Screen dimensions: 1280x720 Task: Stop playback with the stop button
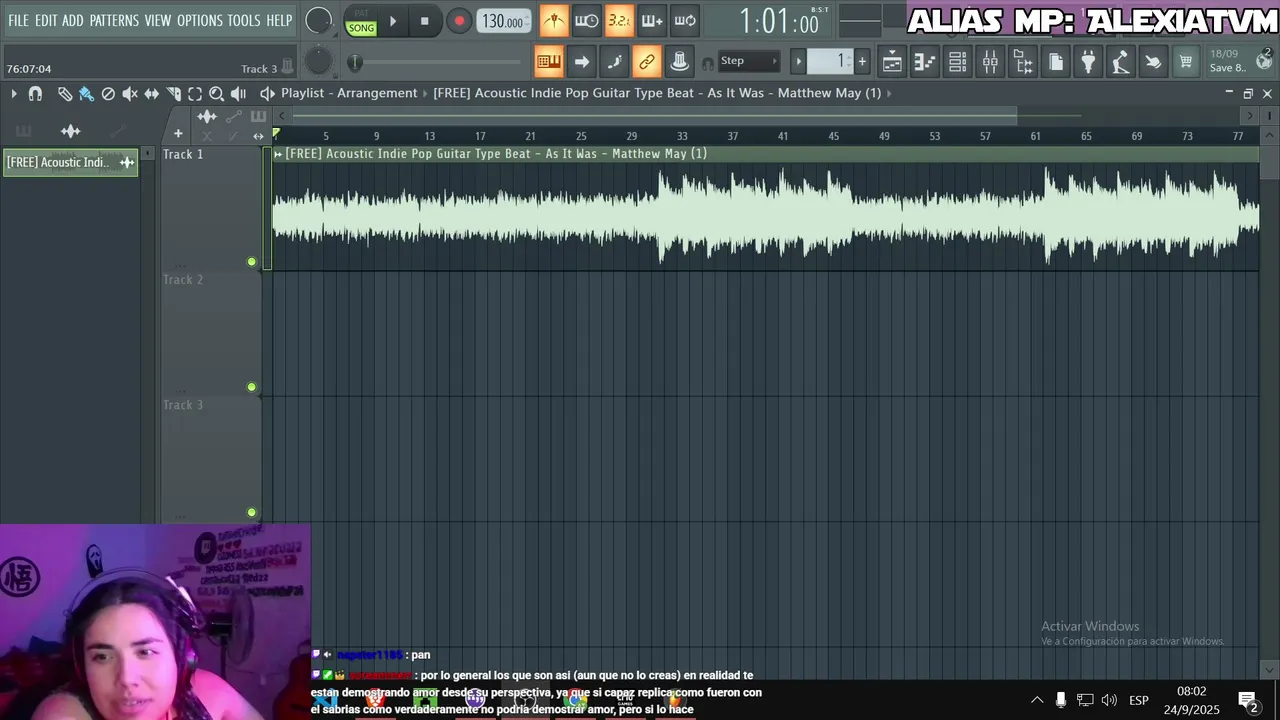(425, 21)
